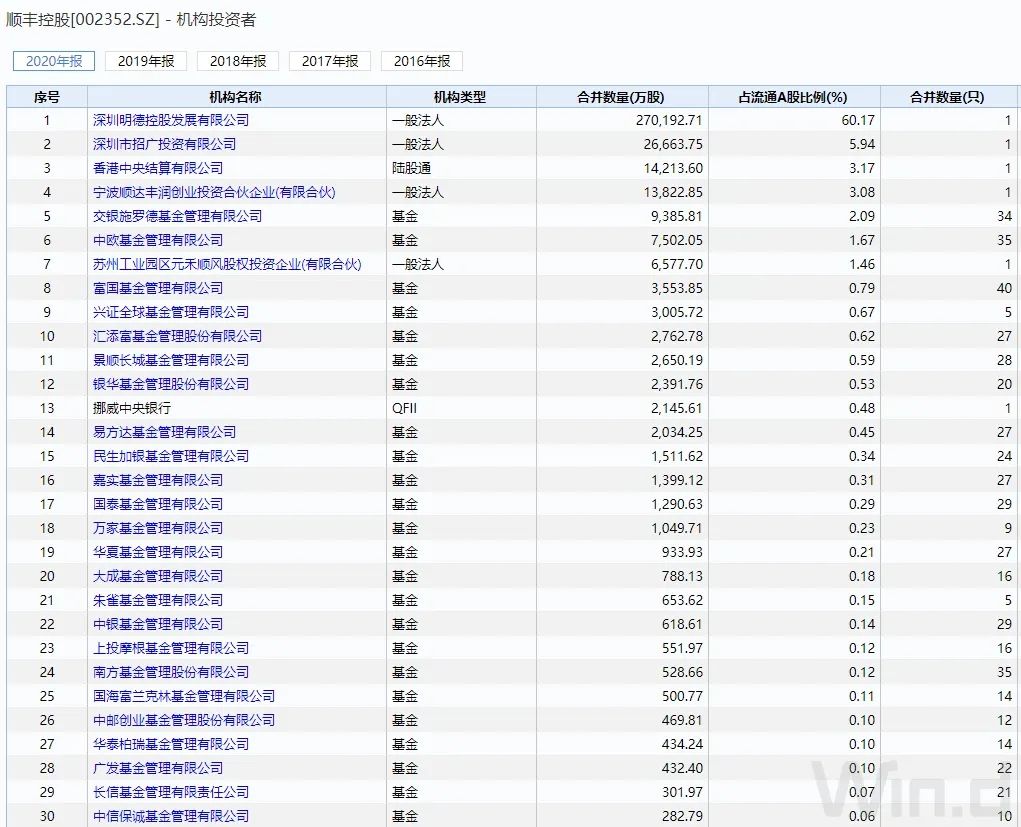Screen dimensions: 1021x827
Task: Open 华夏基金管理有限公司 link
Action: click(x=158, y=552)
